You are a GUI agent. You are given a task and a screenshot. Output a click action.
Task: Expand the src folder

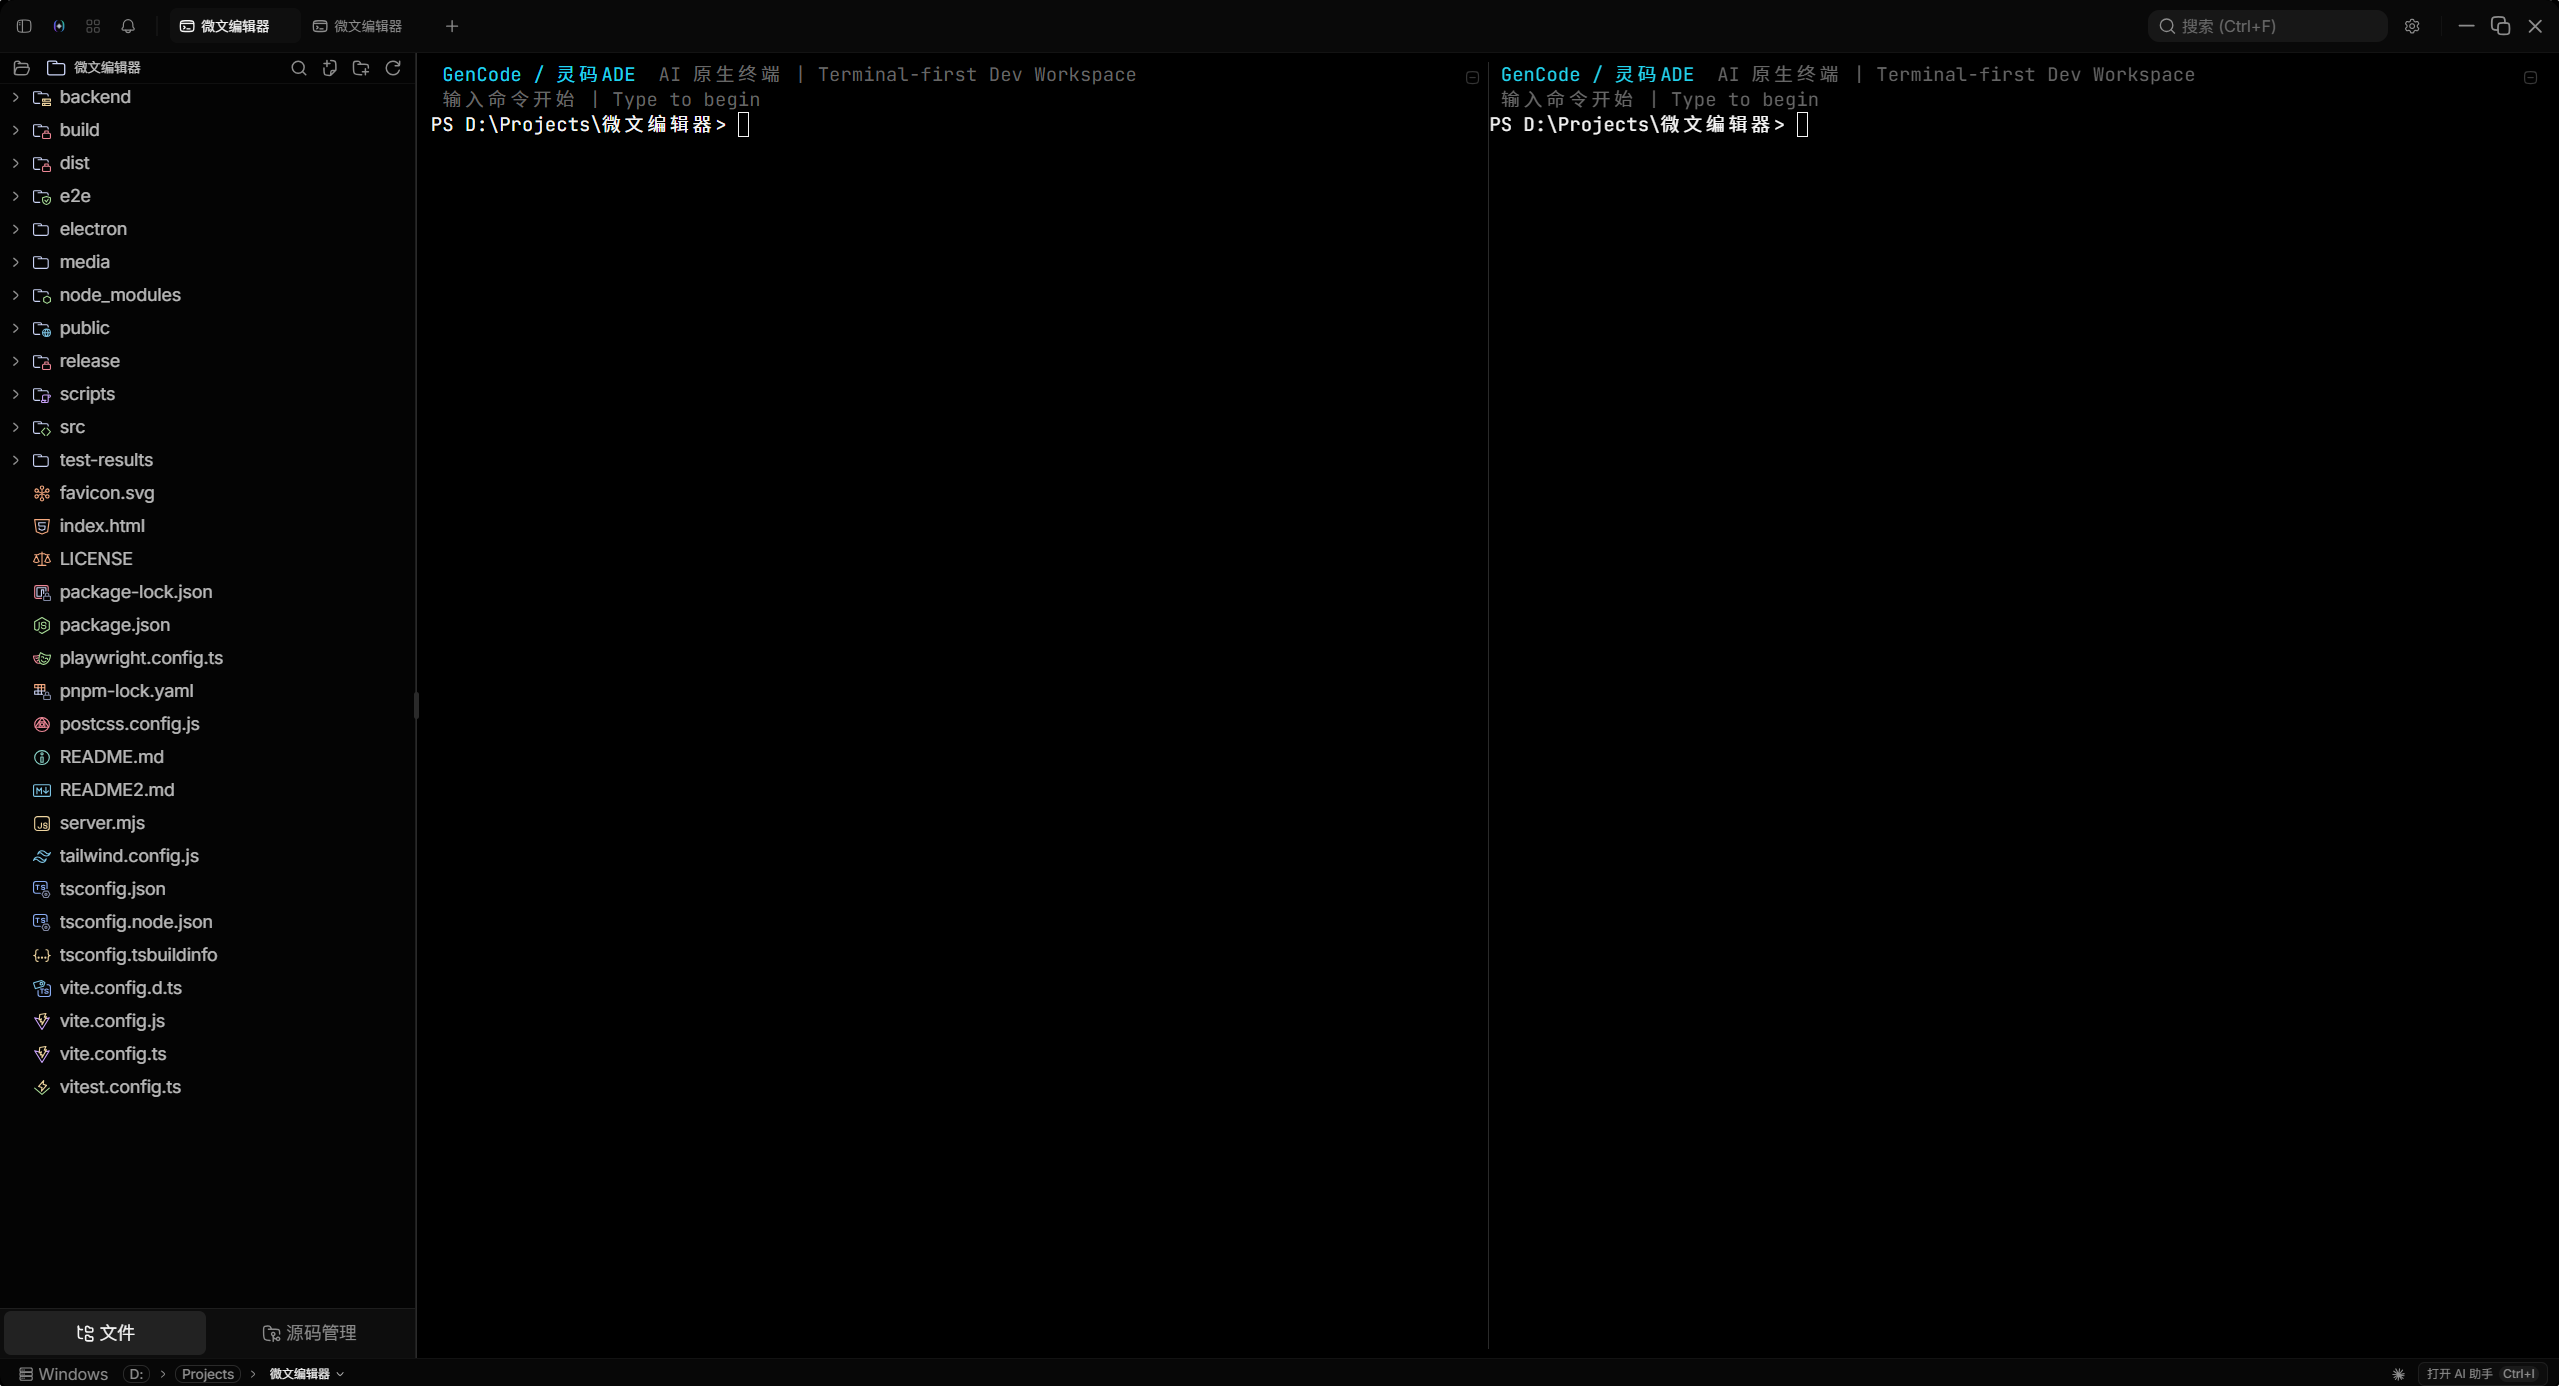tap(16, 427)
